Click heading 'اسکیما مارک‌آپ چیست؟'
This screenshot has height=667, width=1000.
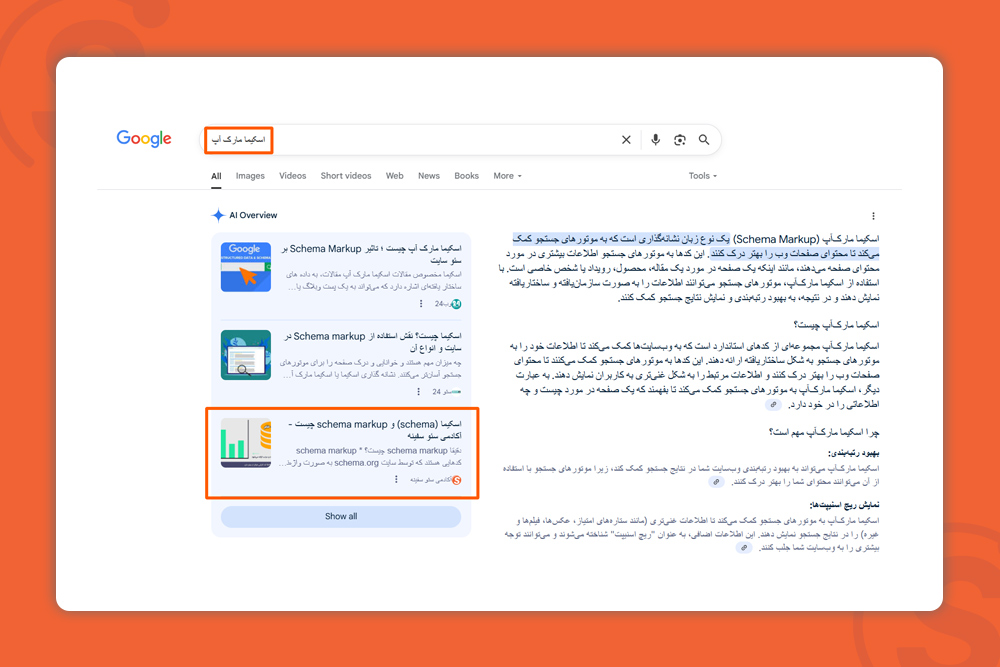click(x=836, y=325)
